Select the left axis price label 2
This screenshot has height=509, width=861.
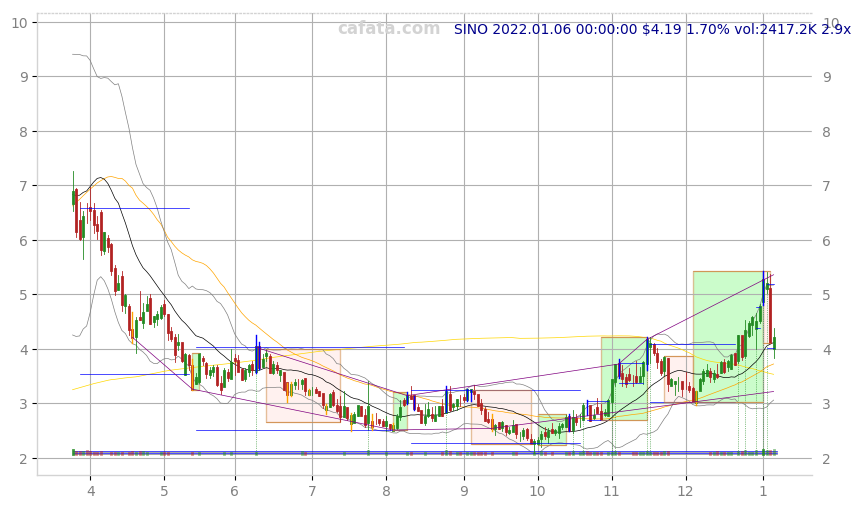click(x=24, y=458)
